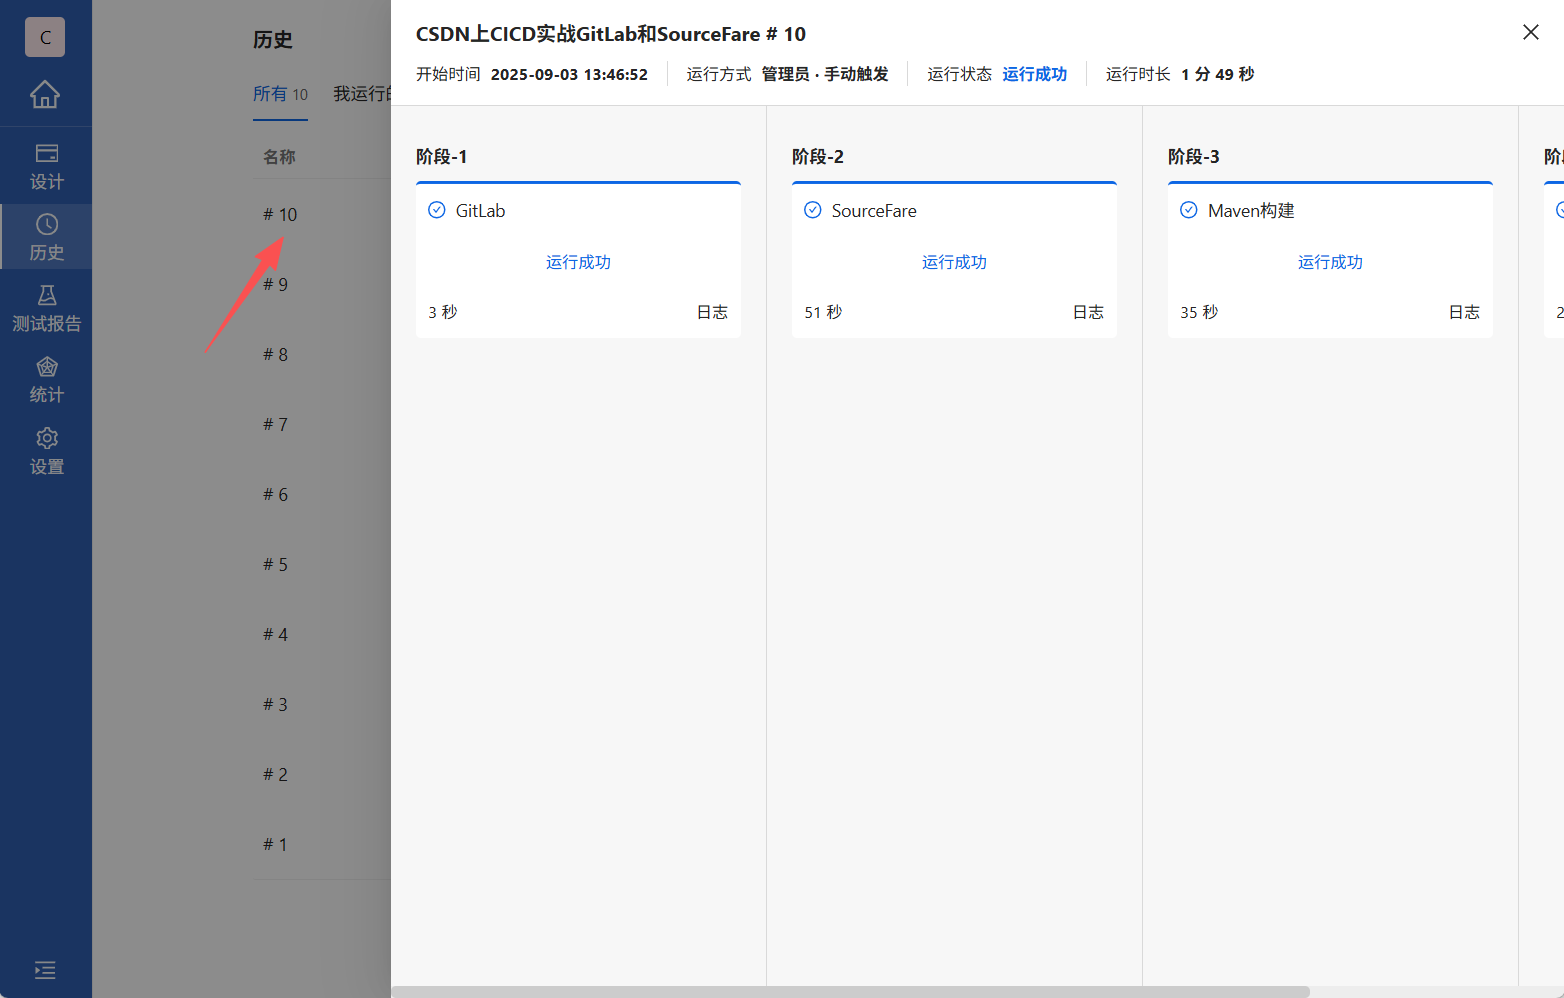Click the 阶段-1 stage heading

441,157
